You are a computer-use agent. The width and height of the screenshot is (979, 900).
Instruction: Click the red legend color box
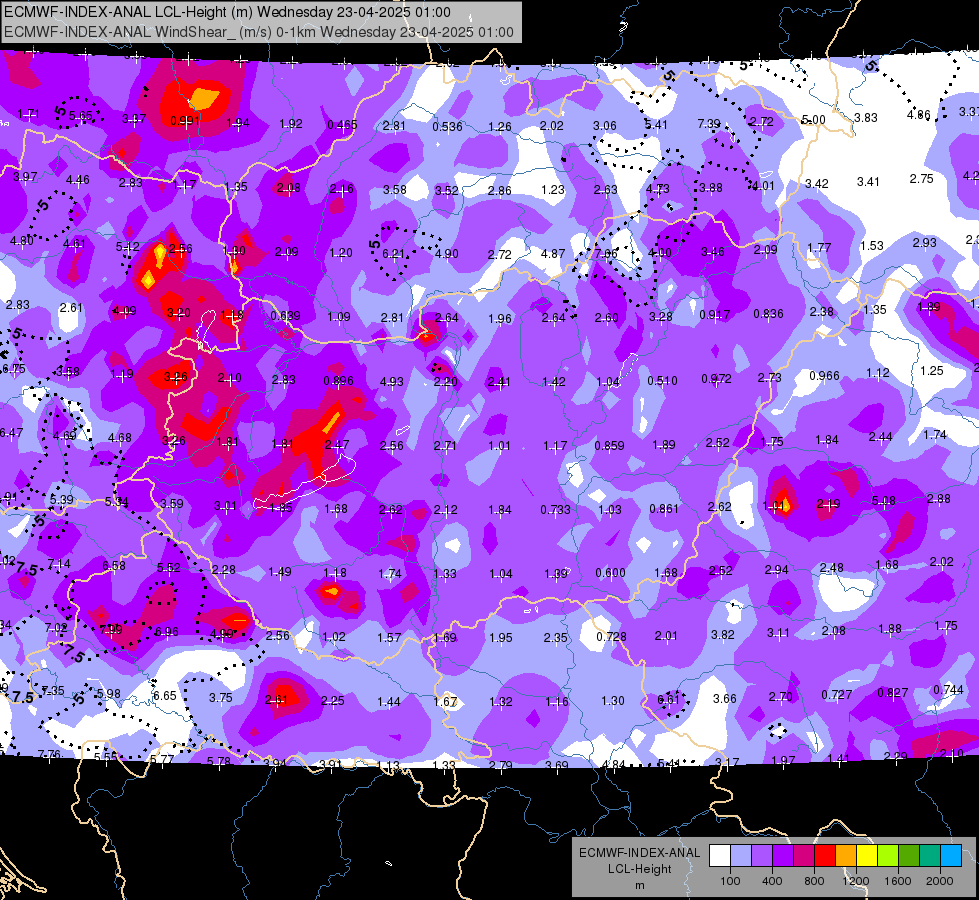point(825,856)
